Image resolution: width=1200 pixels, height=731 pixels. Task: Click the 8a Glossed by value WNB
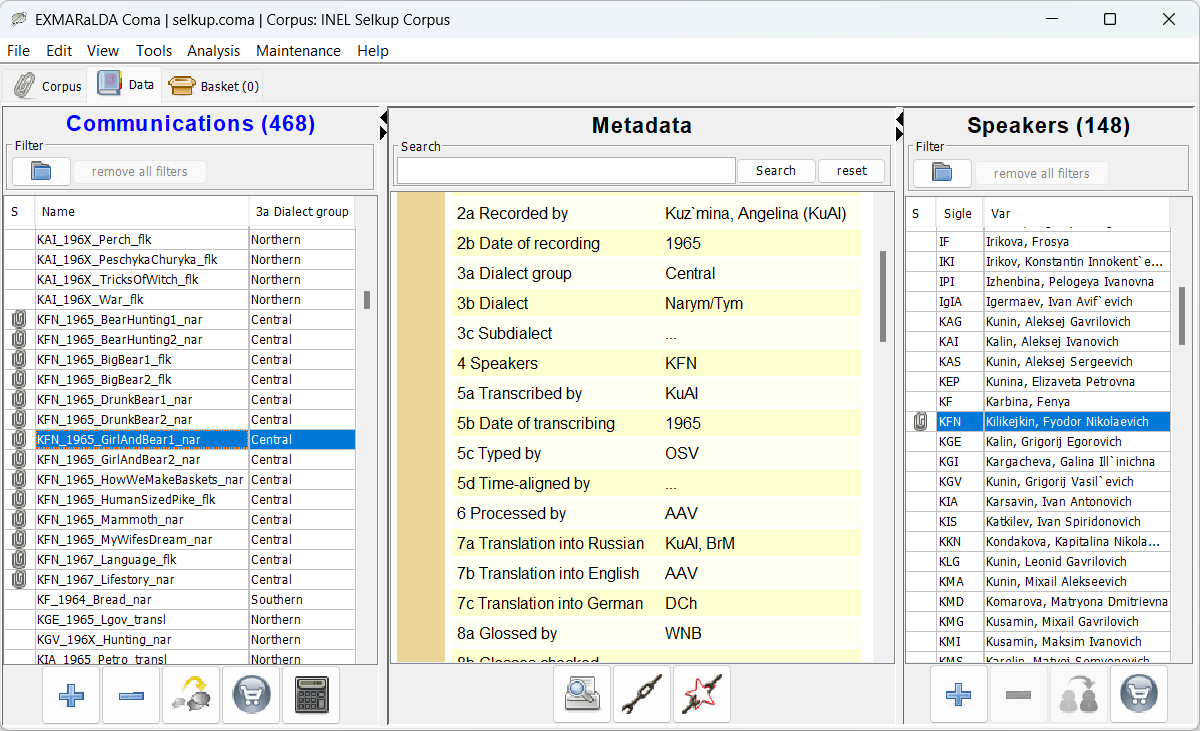683,633
